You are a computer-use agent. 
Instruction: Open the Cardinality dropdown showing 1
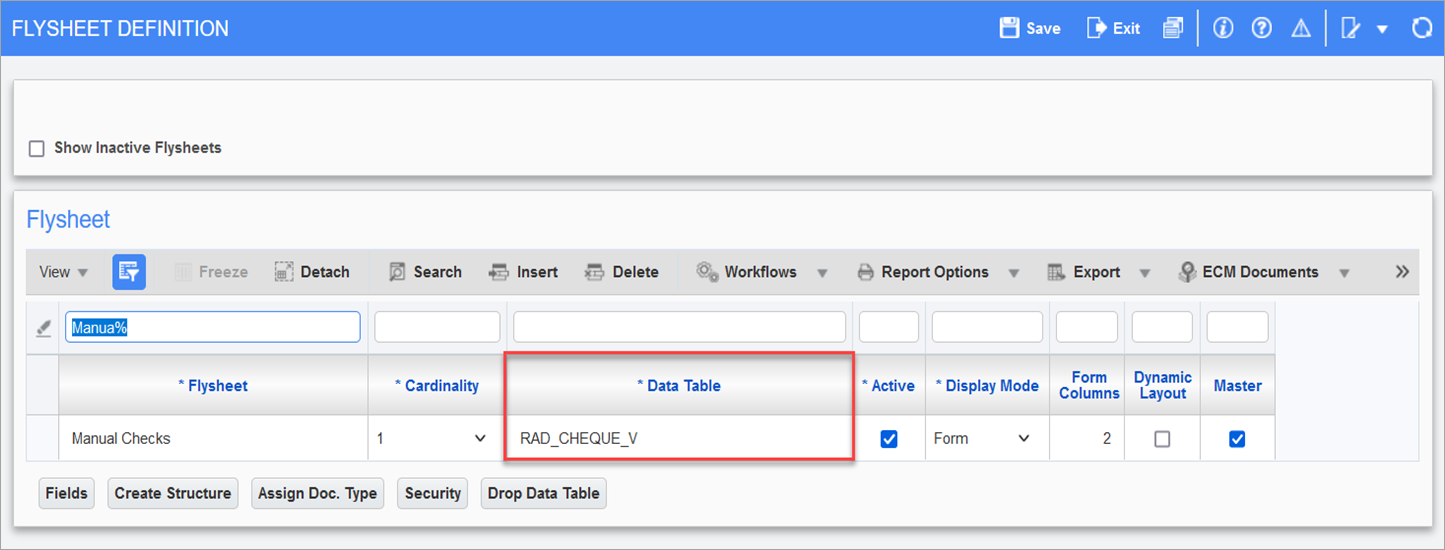coord(432,438)
